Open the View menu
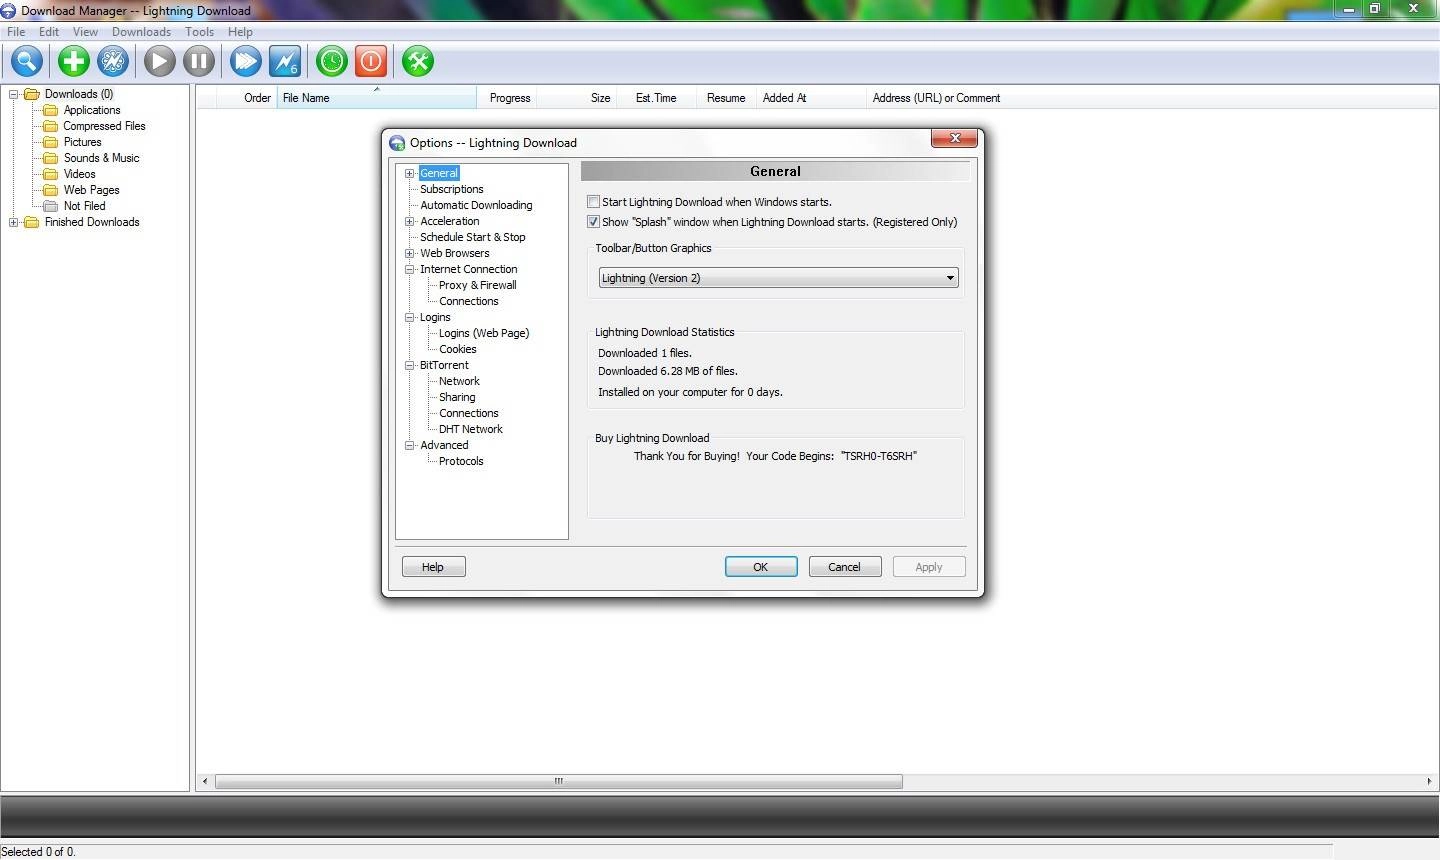The height and width of the screenshot is (860, 1440). point(85,32)
